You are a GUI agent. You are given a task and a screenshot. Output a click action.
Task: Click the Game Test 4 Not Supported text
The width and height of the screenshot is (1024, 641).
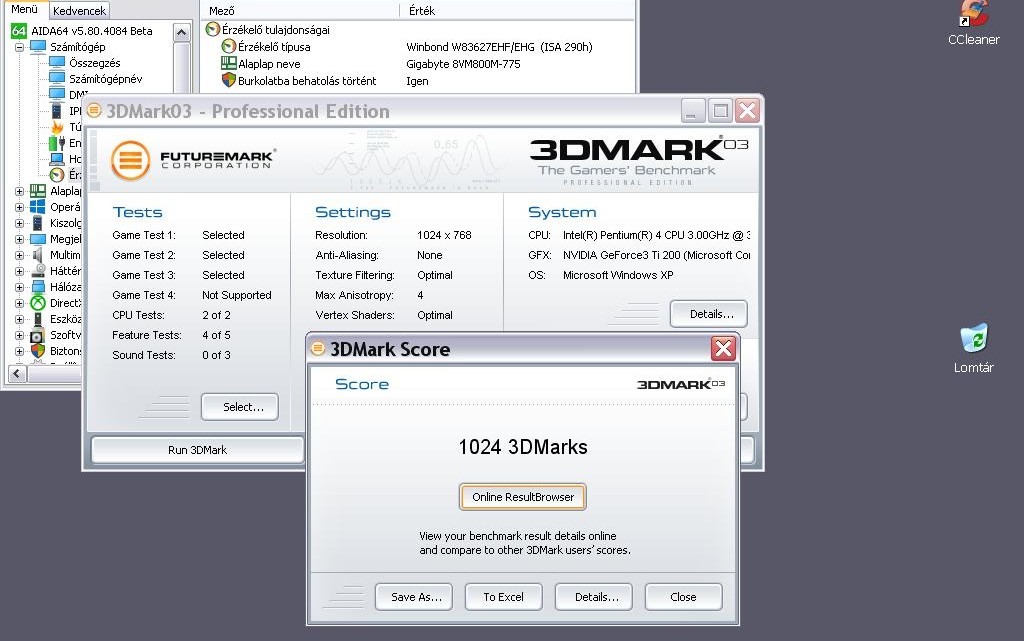click(192, 295)
